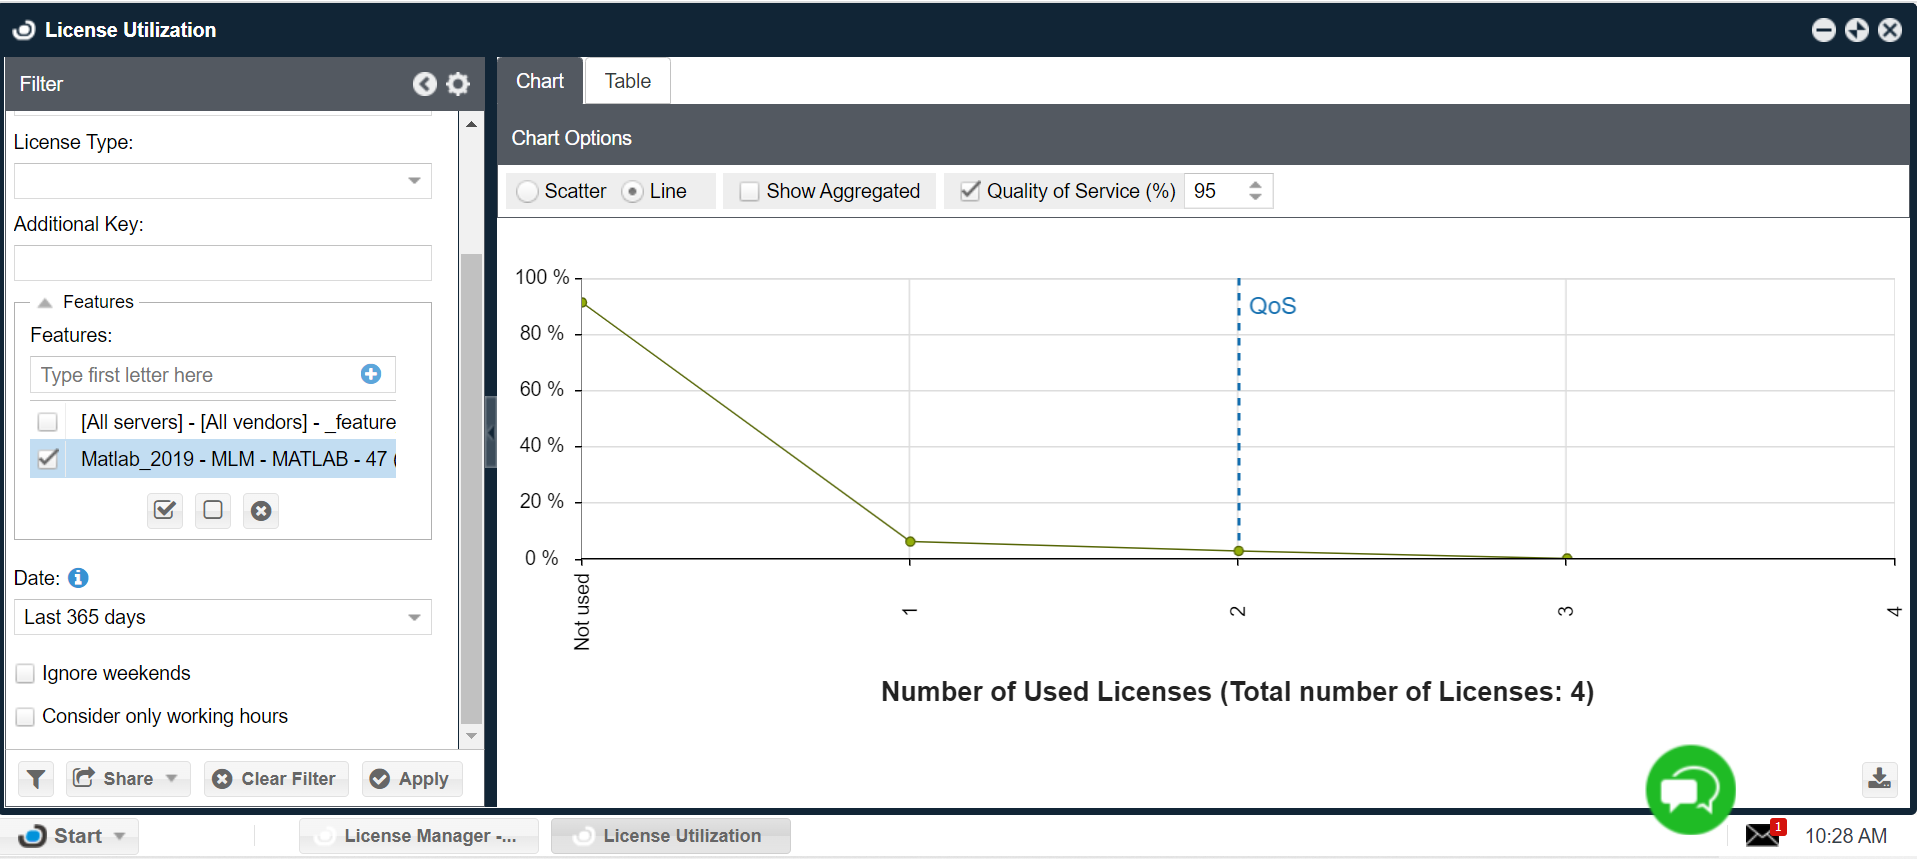
Task: Click the plus icon to add feature
Action: [x=371, y=374]
